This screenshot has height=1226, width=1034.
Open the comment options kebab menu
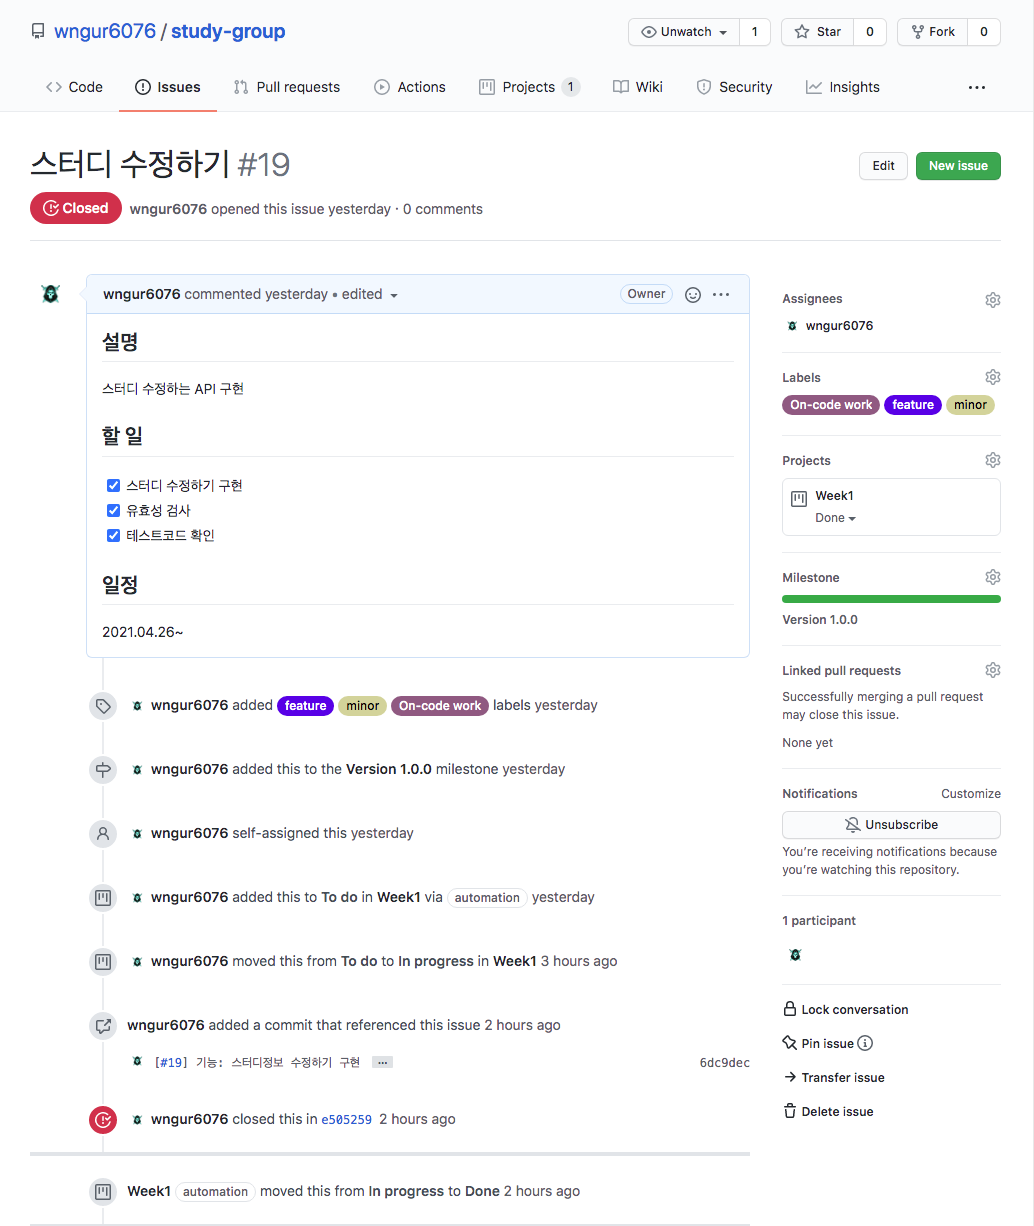click(x=722, y=294)
